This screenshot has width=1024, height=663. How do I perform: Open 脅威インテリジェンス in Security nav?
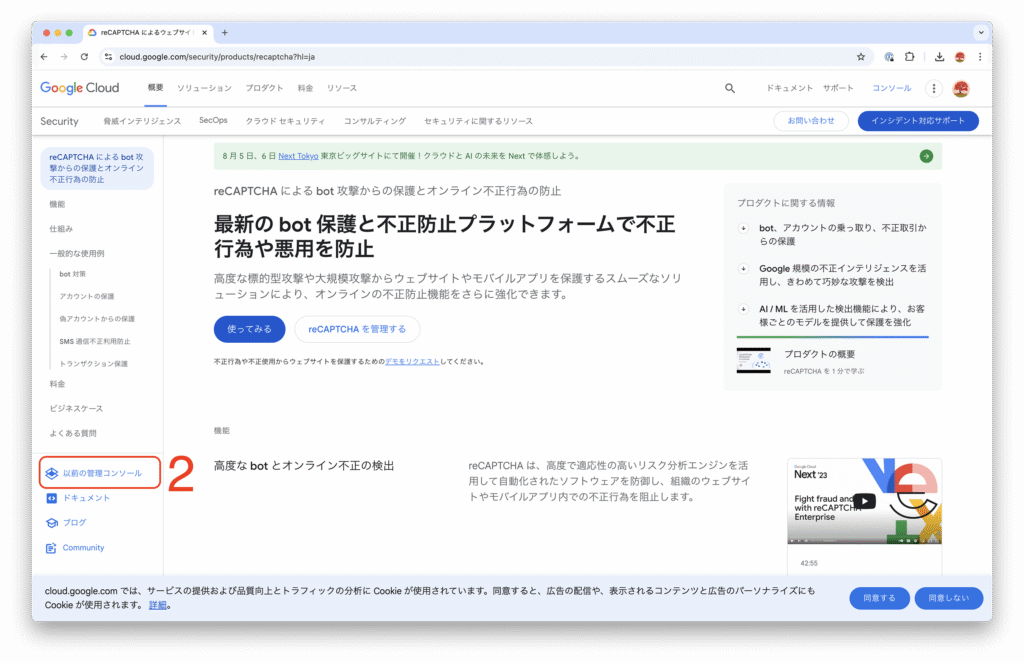(x=142, y=121)
